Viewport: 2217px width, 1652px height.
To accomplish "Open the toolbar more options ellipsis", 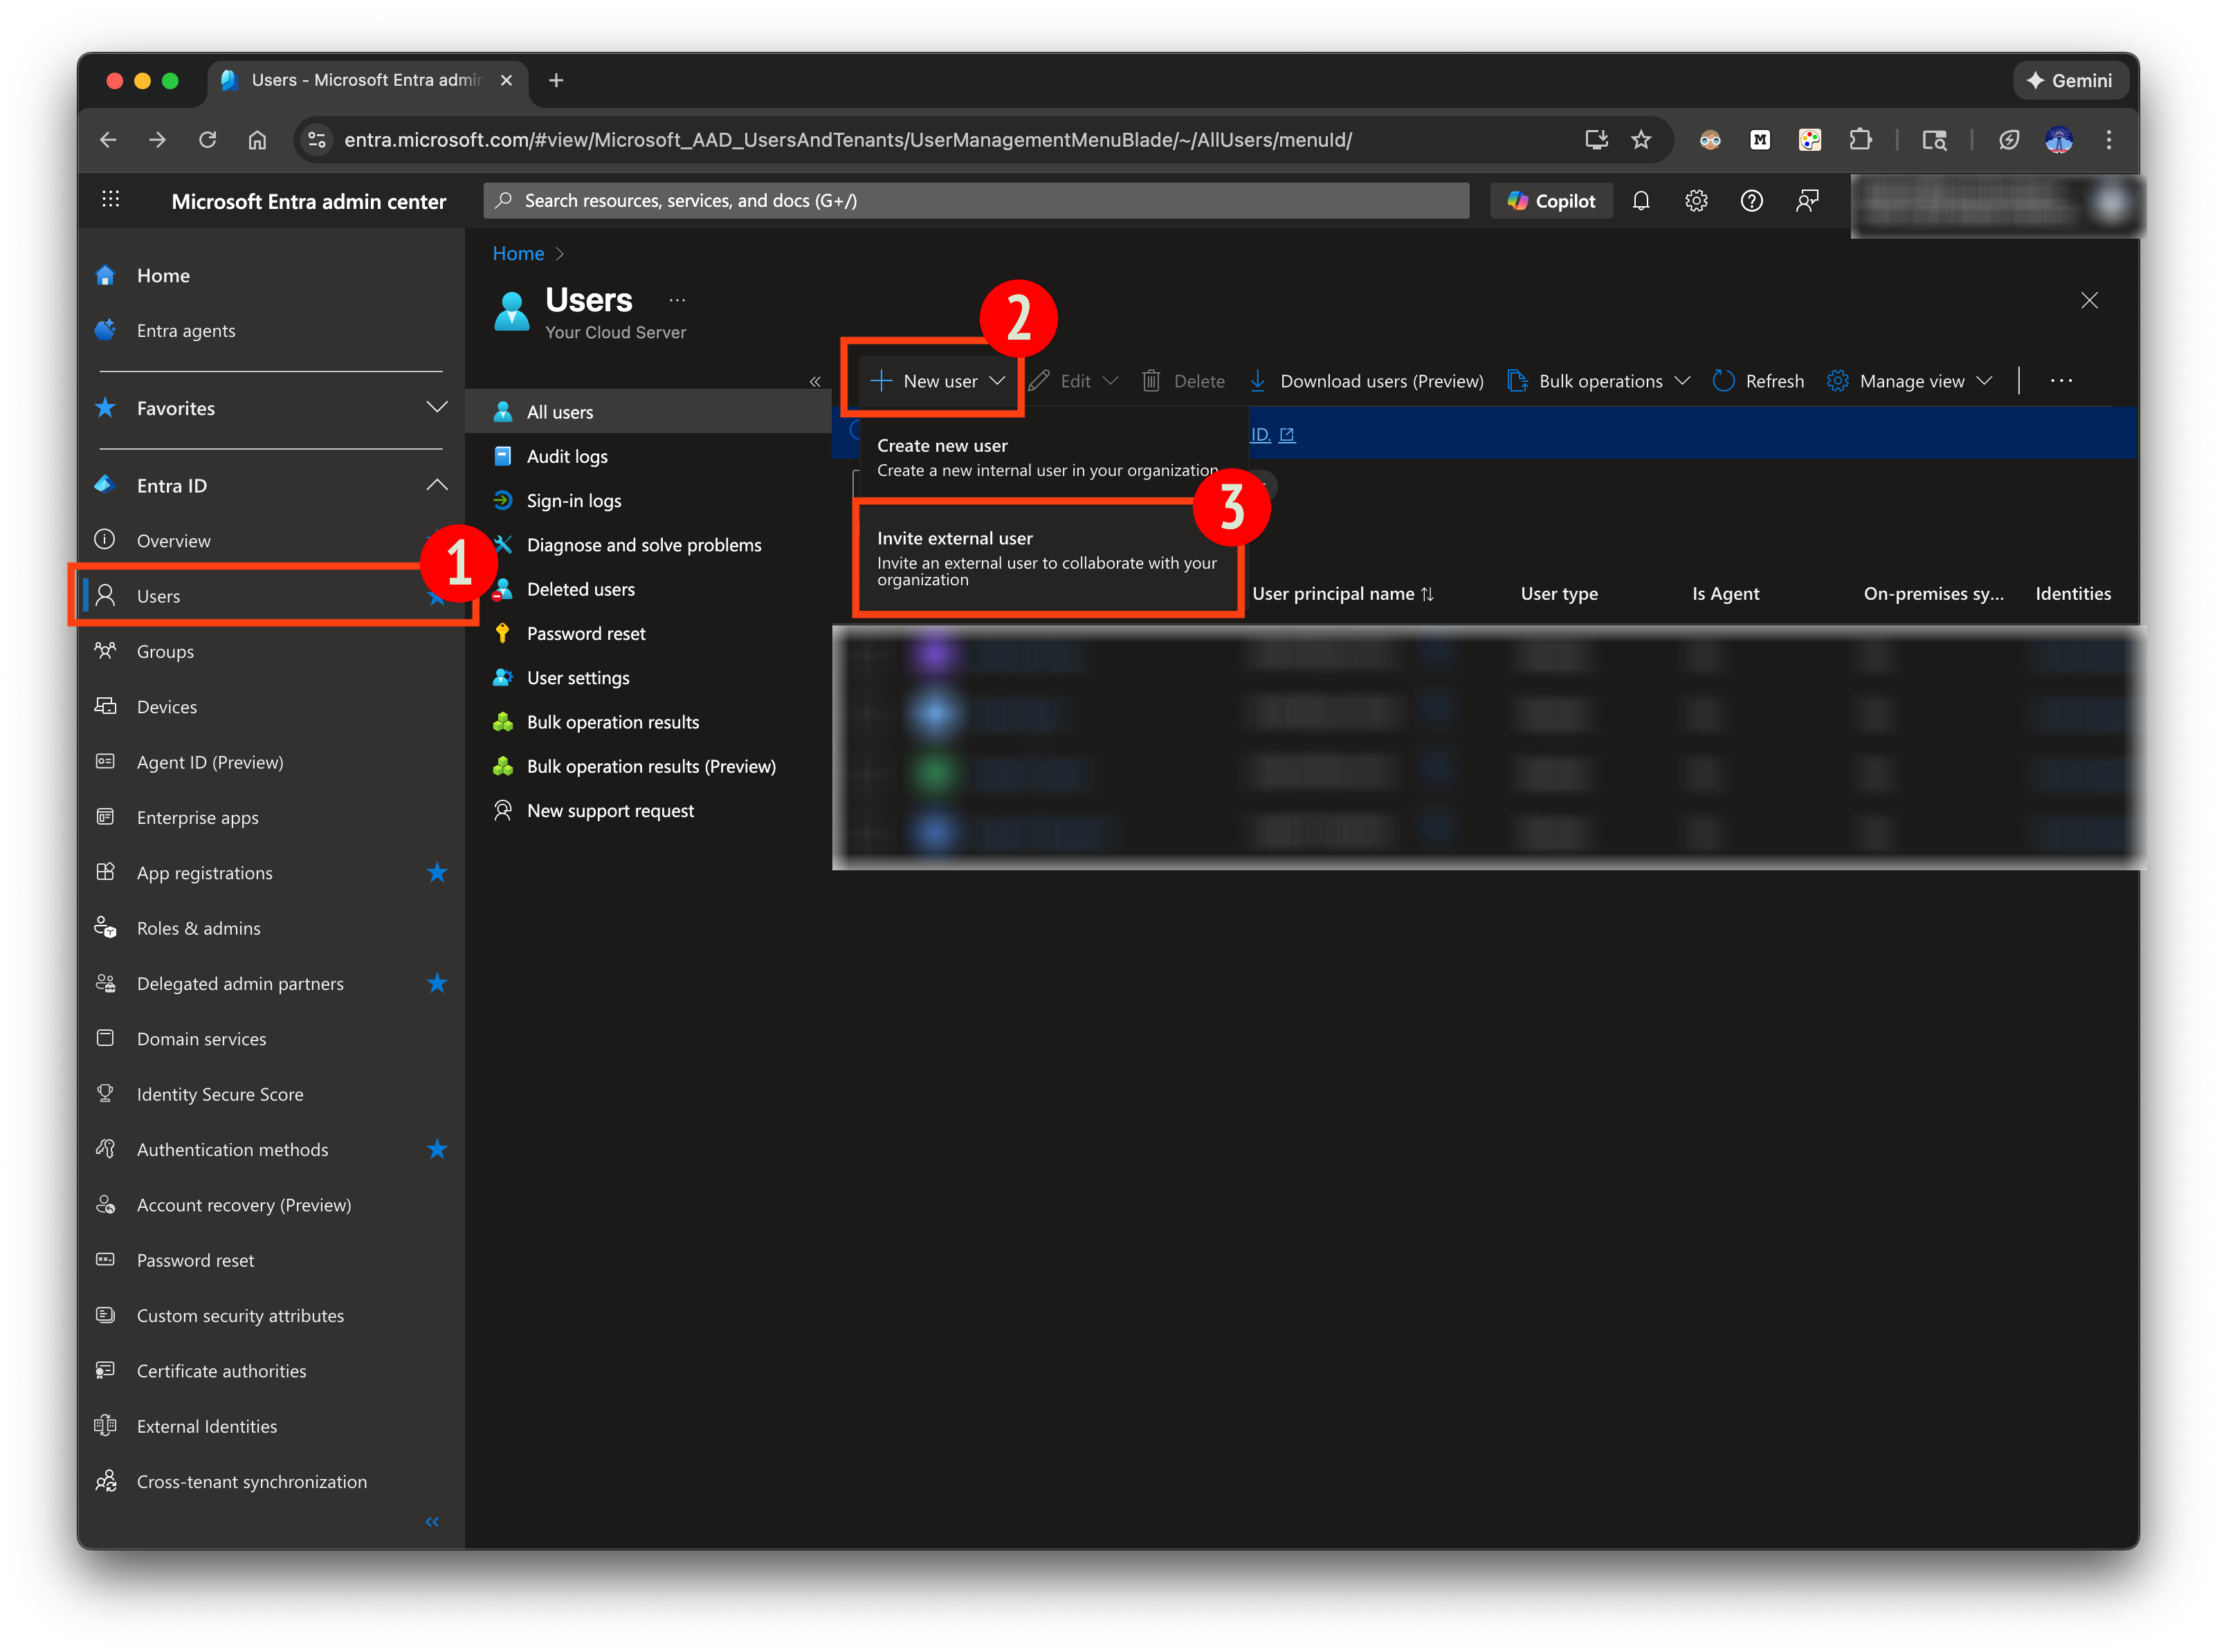I will point(2061,381).
